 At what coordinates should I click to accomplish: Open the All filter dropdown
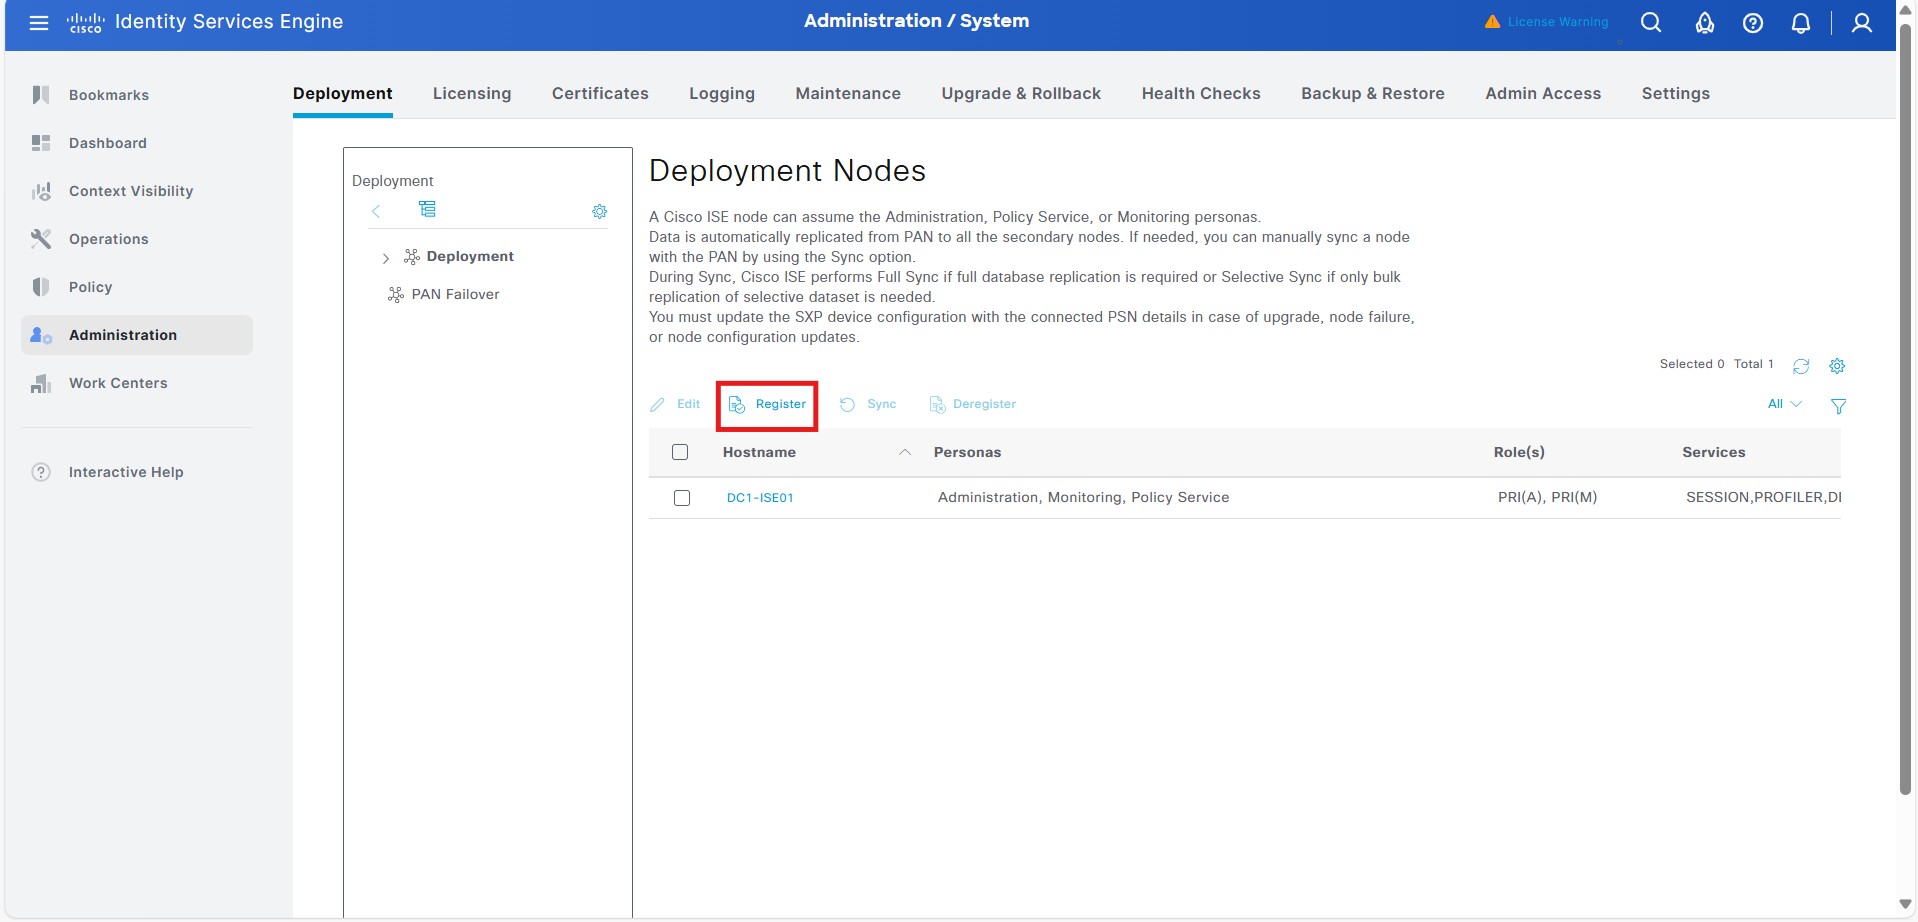(x=1784, y=404)
